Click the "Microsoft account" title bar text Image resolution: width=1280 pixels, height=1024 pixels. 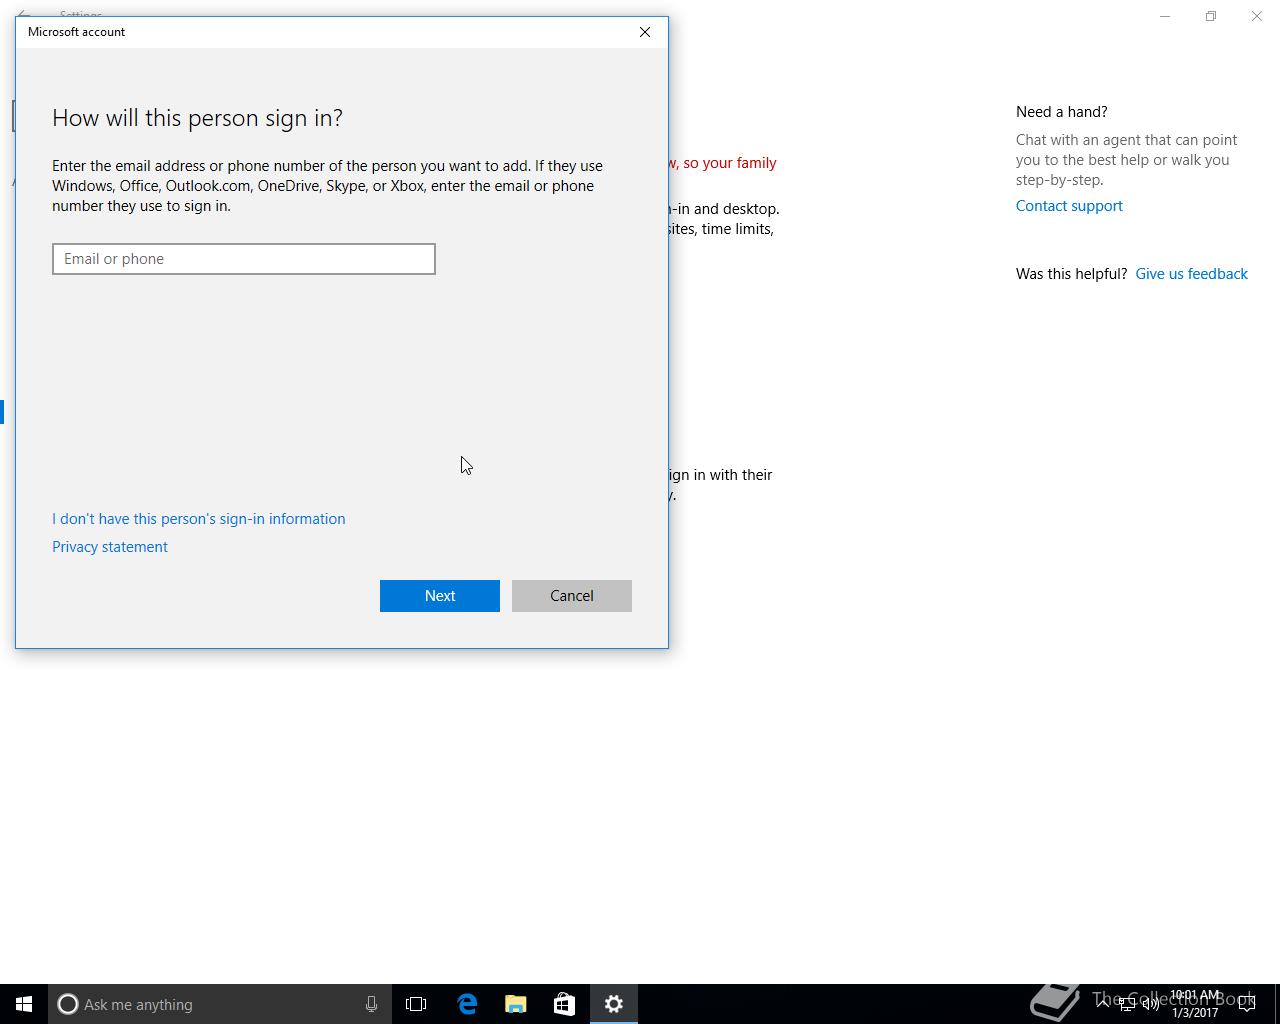[x=76, y=32]
